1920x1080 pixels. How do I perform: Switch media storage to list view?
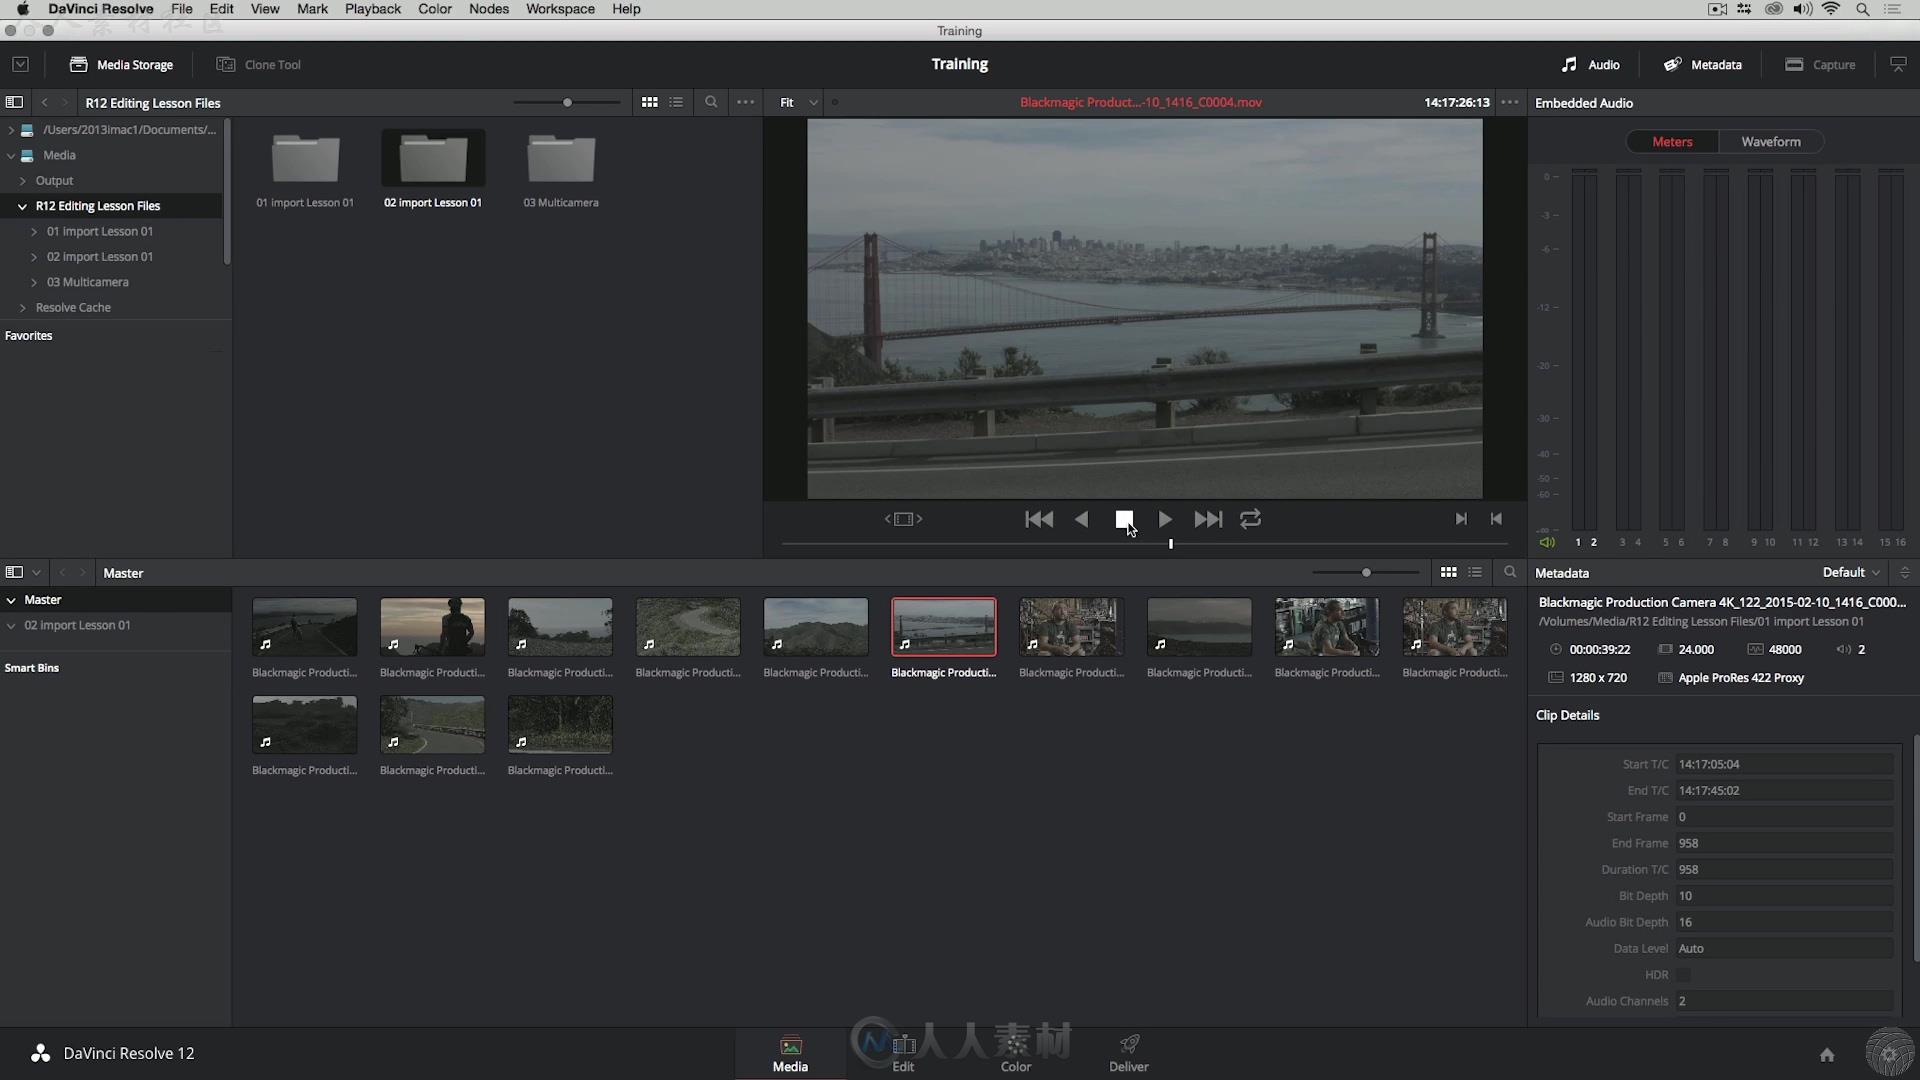[676, 102]
